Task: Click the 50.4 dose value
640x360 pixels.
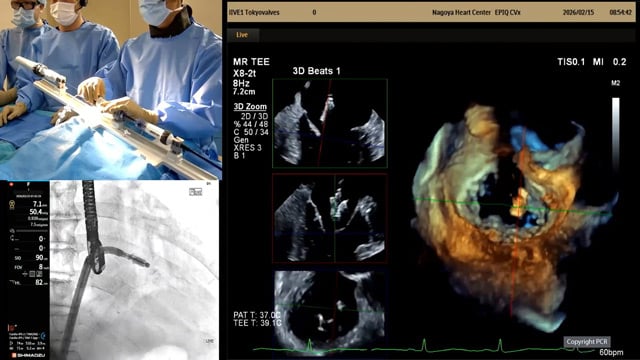Action: coord(37,212)
